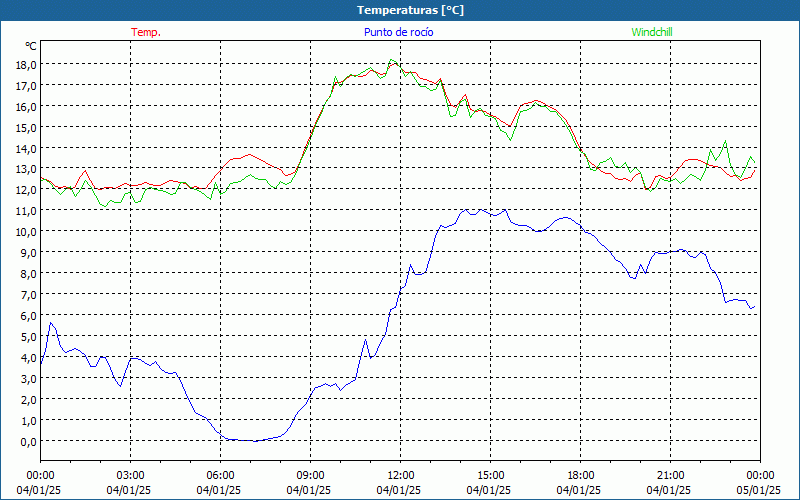This screenshot has width=800, height=500.
Task: Click the '04/01/25' date under 18:00
Action: (579, 490)
